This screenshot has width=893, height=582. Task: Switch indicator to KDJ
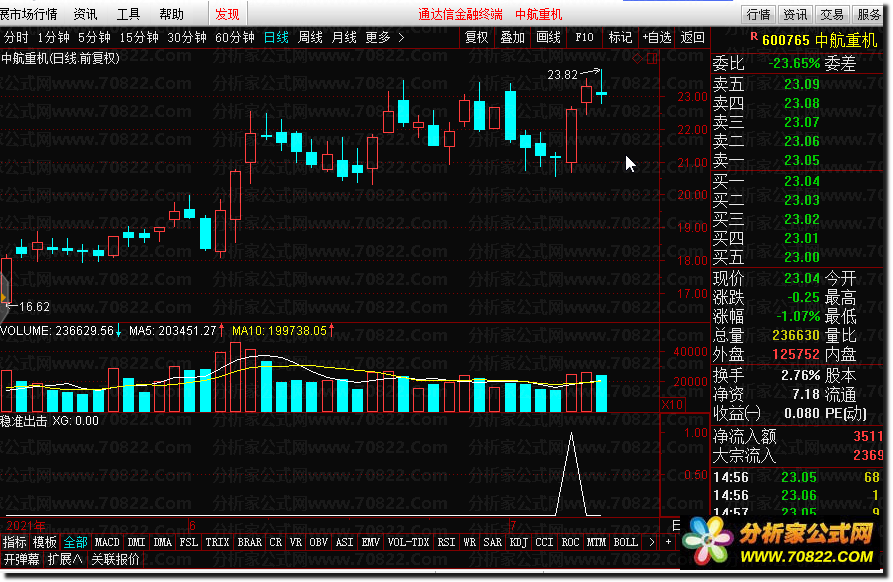coord(519,542)
